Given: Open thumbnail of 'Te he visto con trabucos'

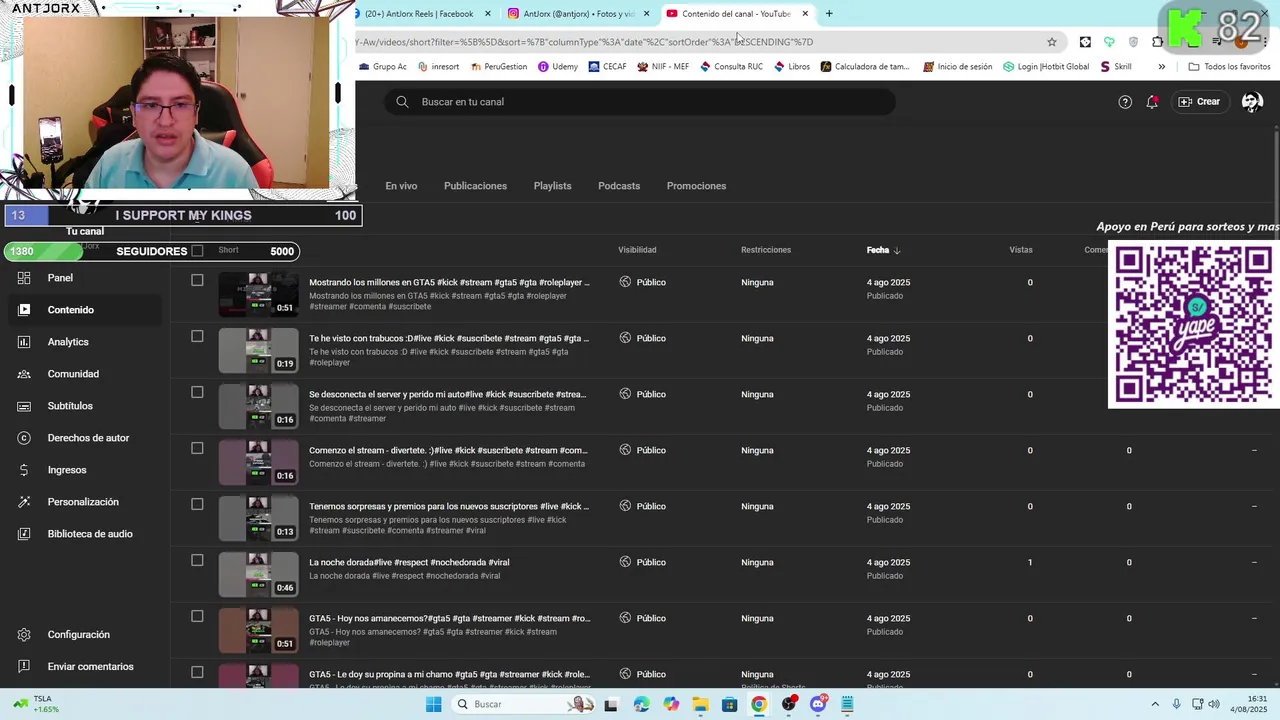Looking at the screenshot, I should click(258, 350).
